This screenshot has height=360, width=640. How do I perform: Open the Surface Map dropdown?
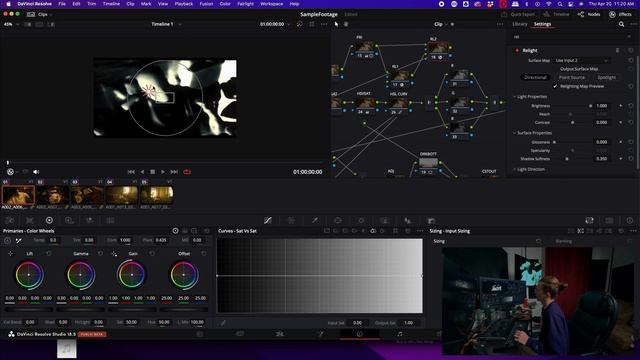click(582, 60)
